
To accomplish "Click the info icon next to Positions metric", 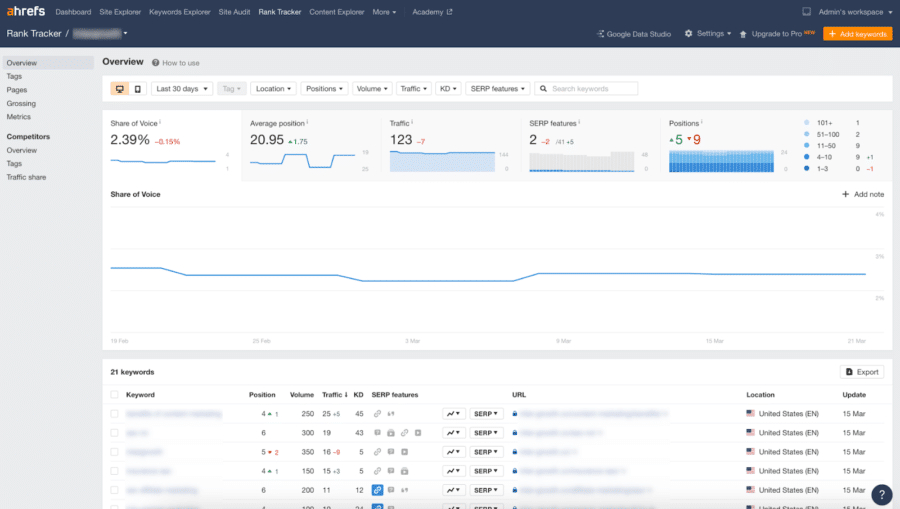I will [x=702, y=122].
